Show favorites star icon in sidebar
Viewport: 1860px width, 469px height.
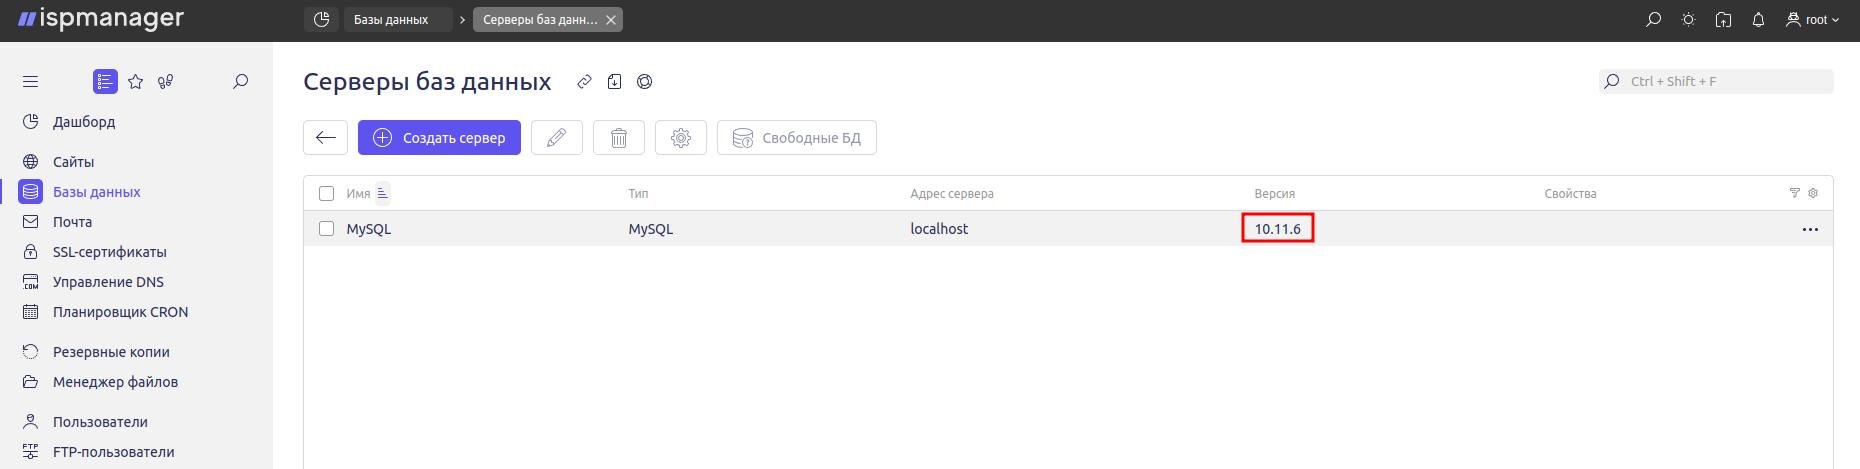[x=136, y=82]
